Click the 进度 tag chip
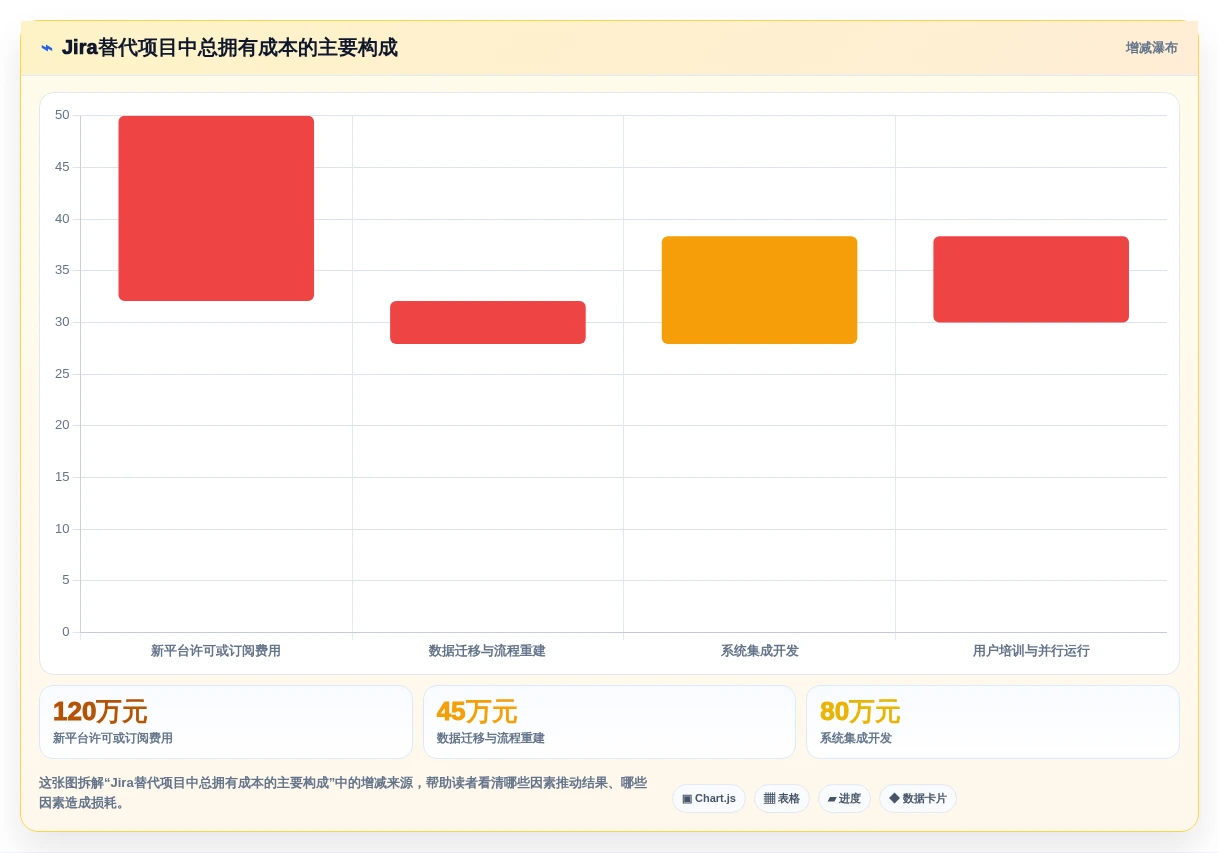 (x=844, y=798)
